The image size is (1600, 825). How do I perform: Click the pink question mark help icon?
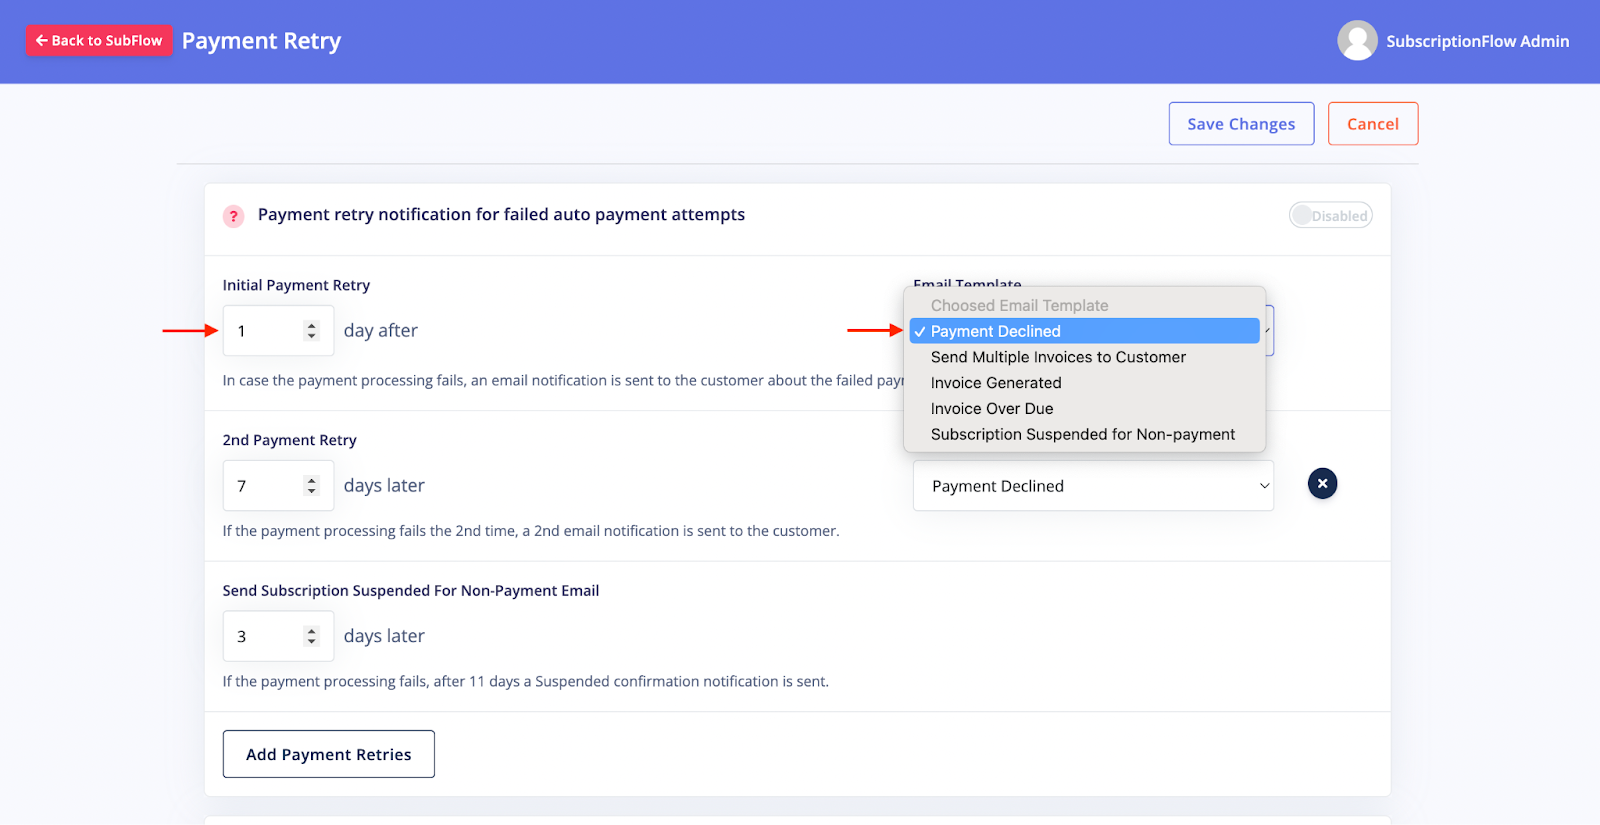click(x=233, y=216)
